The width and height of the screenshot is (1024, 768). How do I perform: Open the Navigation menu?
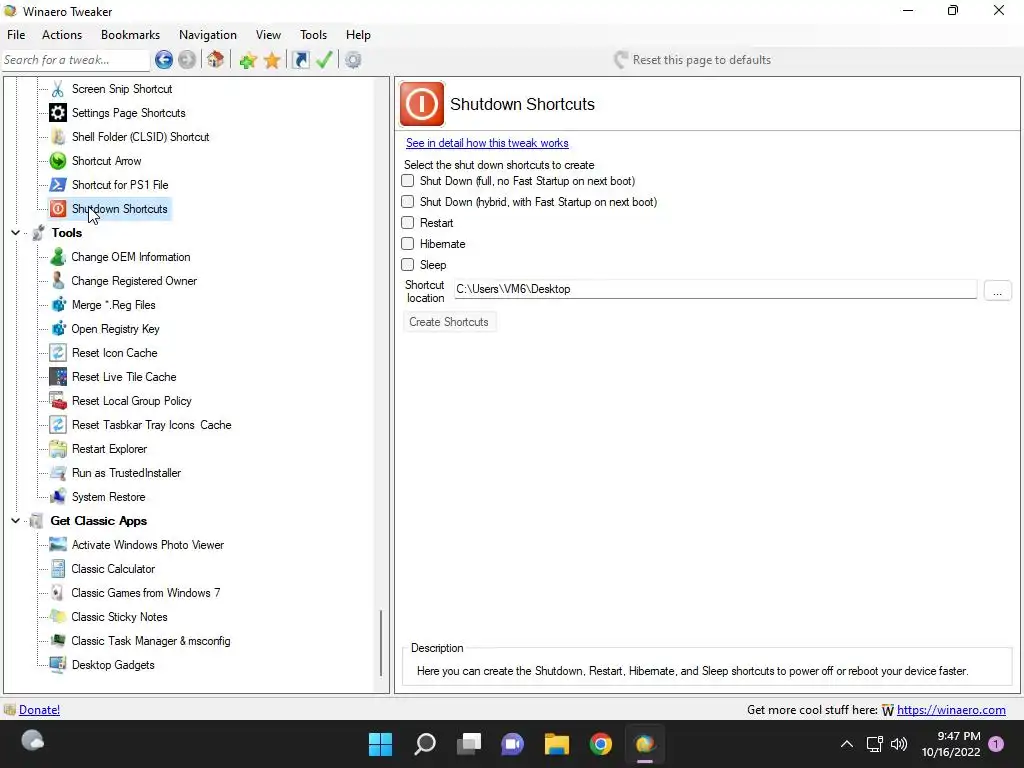coord(208,35)
